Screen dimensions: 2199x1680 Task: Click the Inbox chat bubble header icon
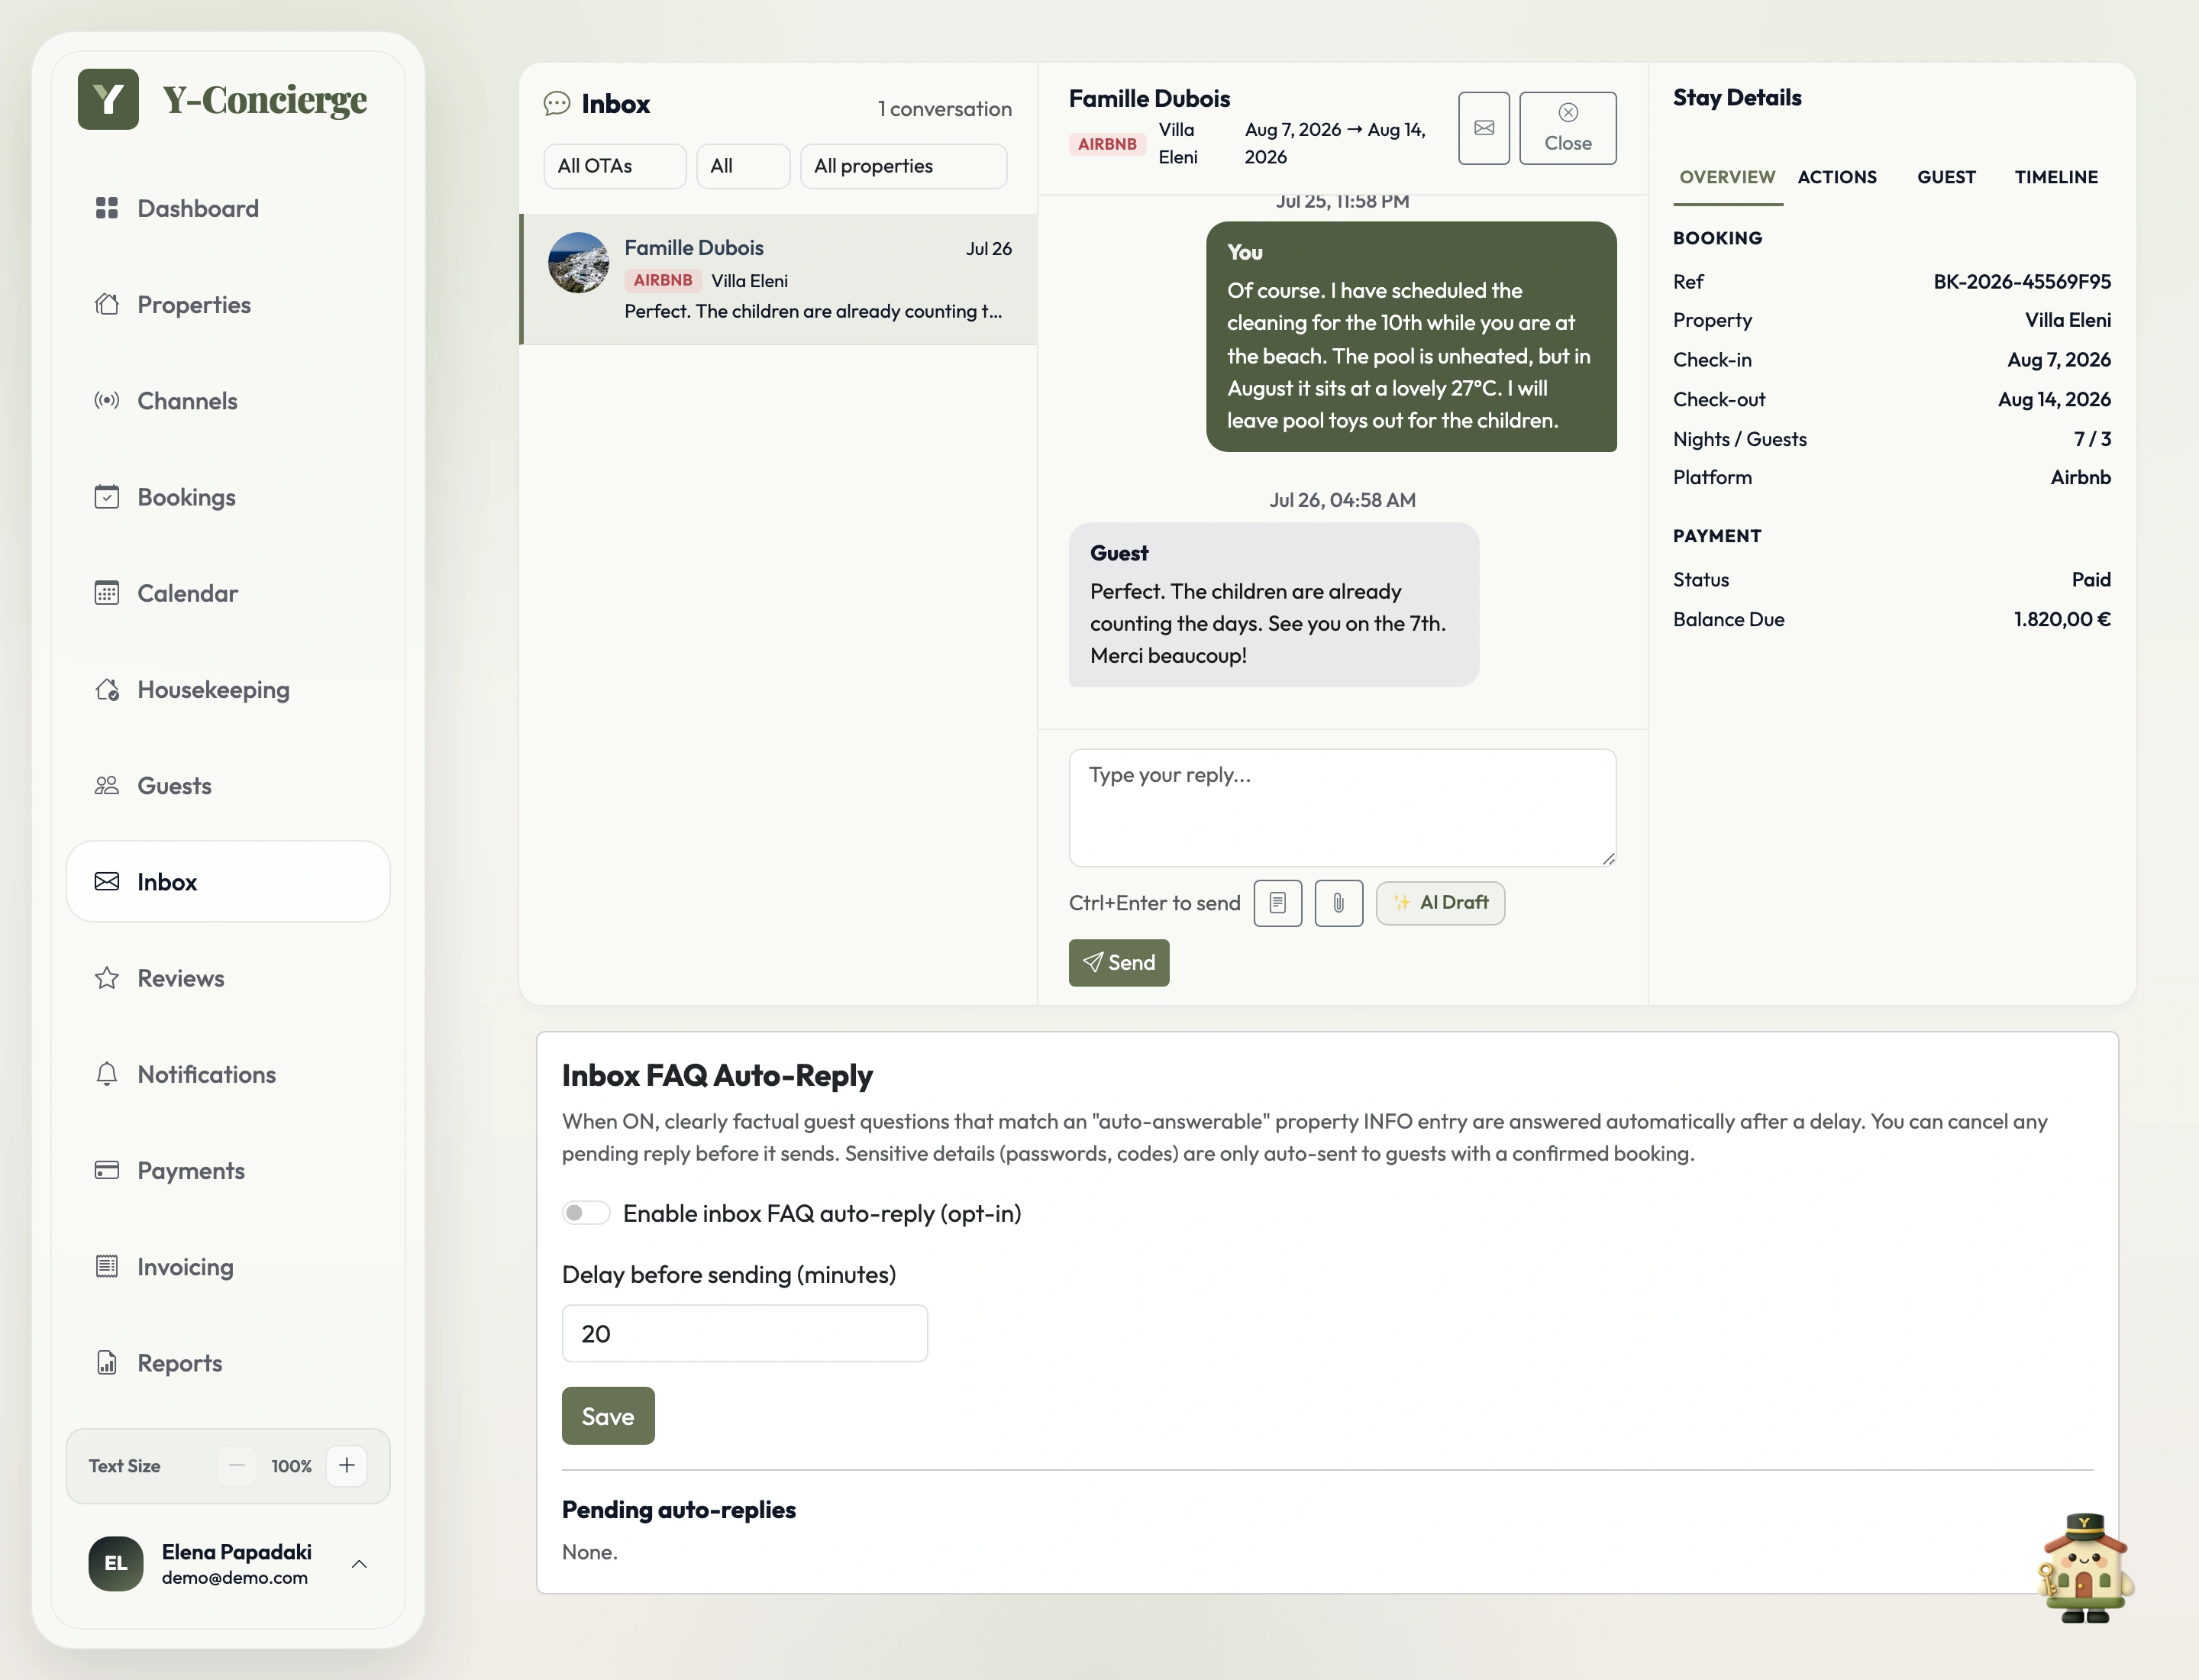click(557, 104)
